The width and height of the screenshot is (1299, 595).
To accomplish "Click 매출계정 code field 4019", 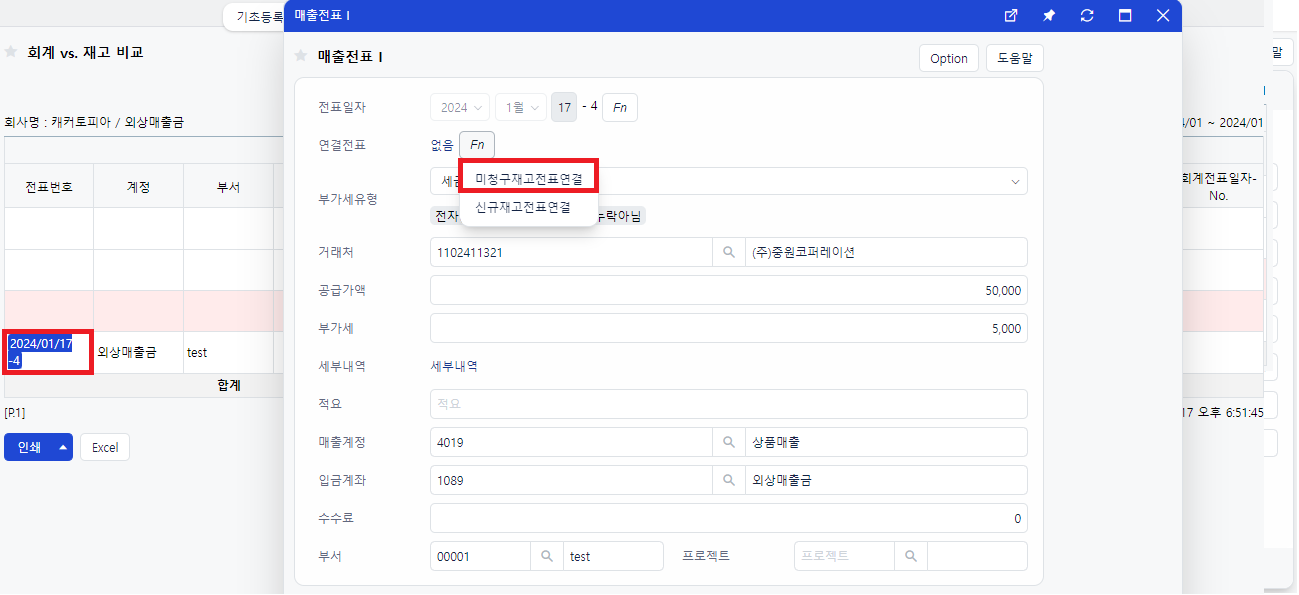I will tap(571, 442).
